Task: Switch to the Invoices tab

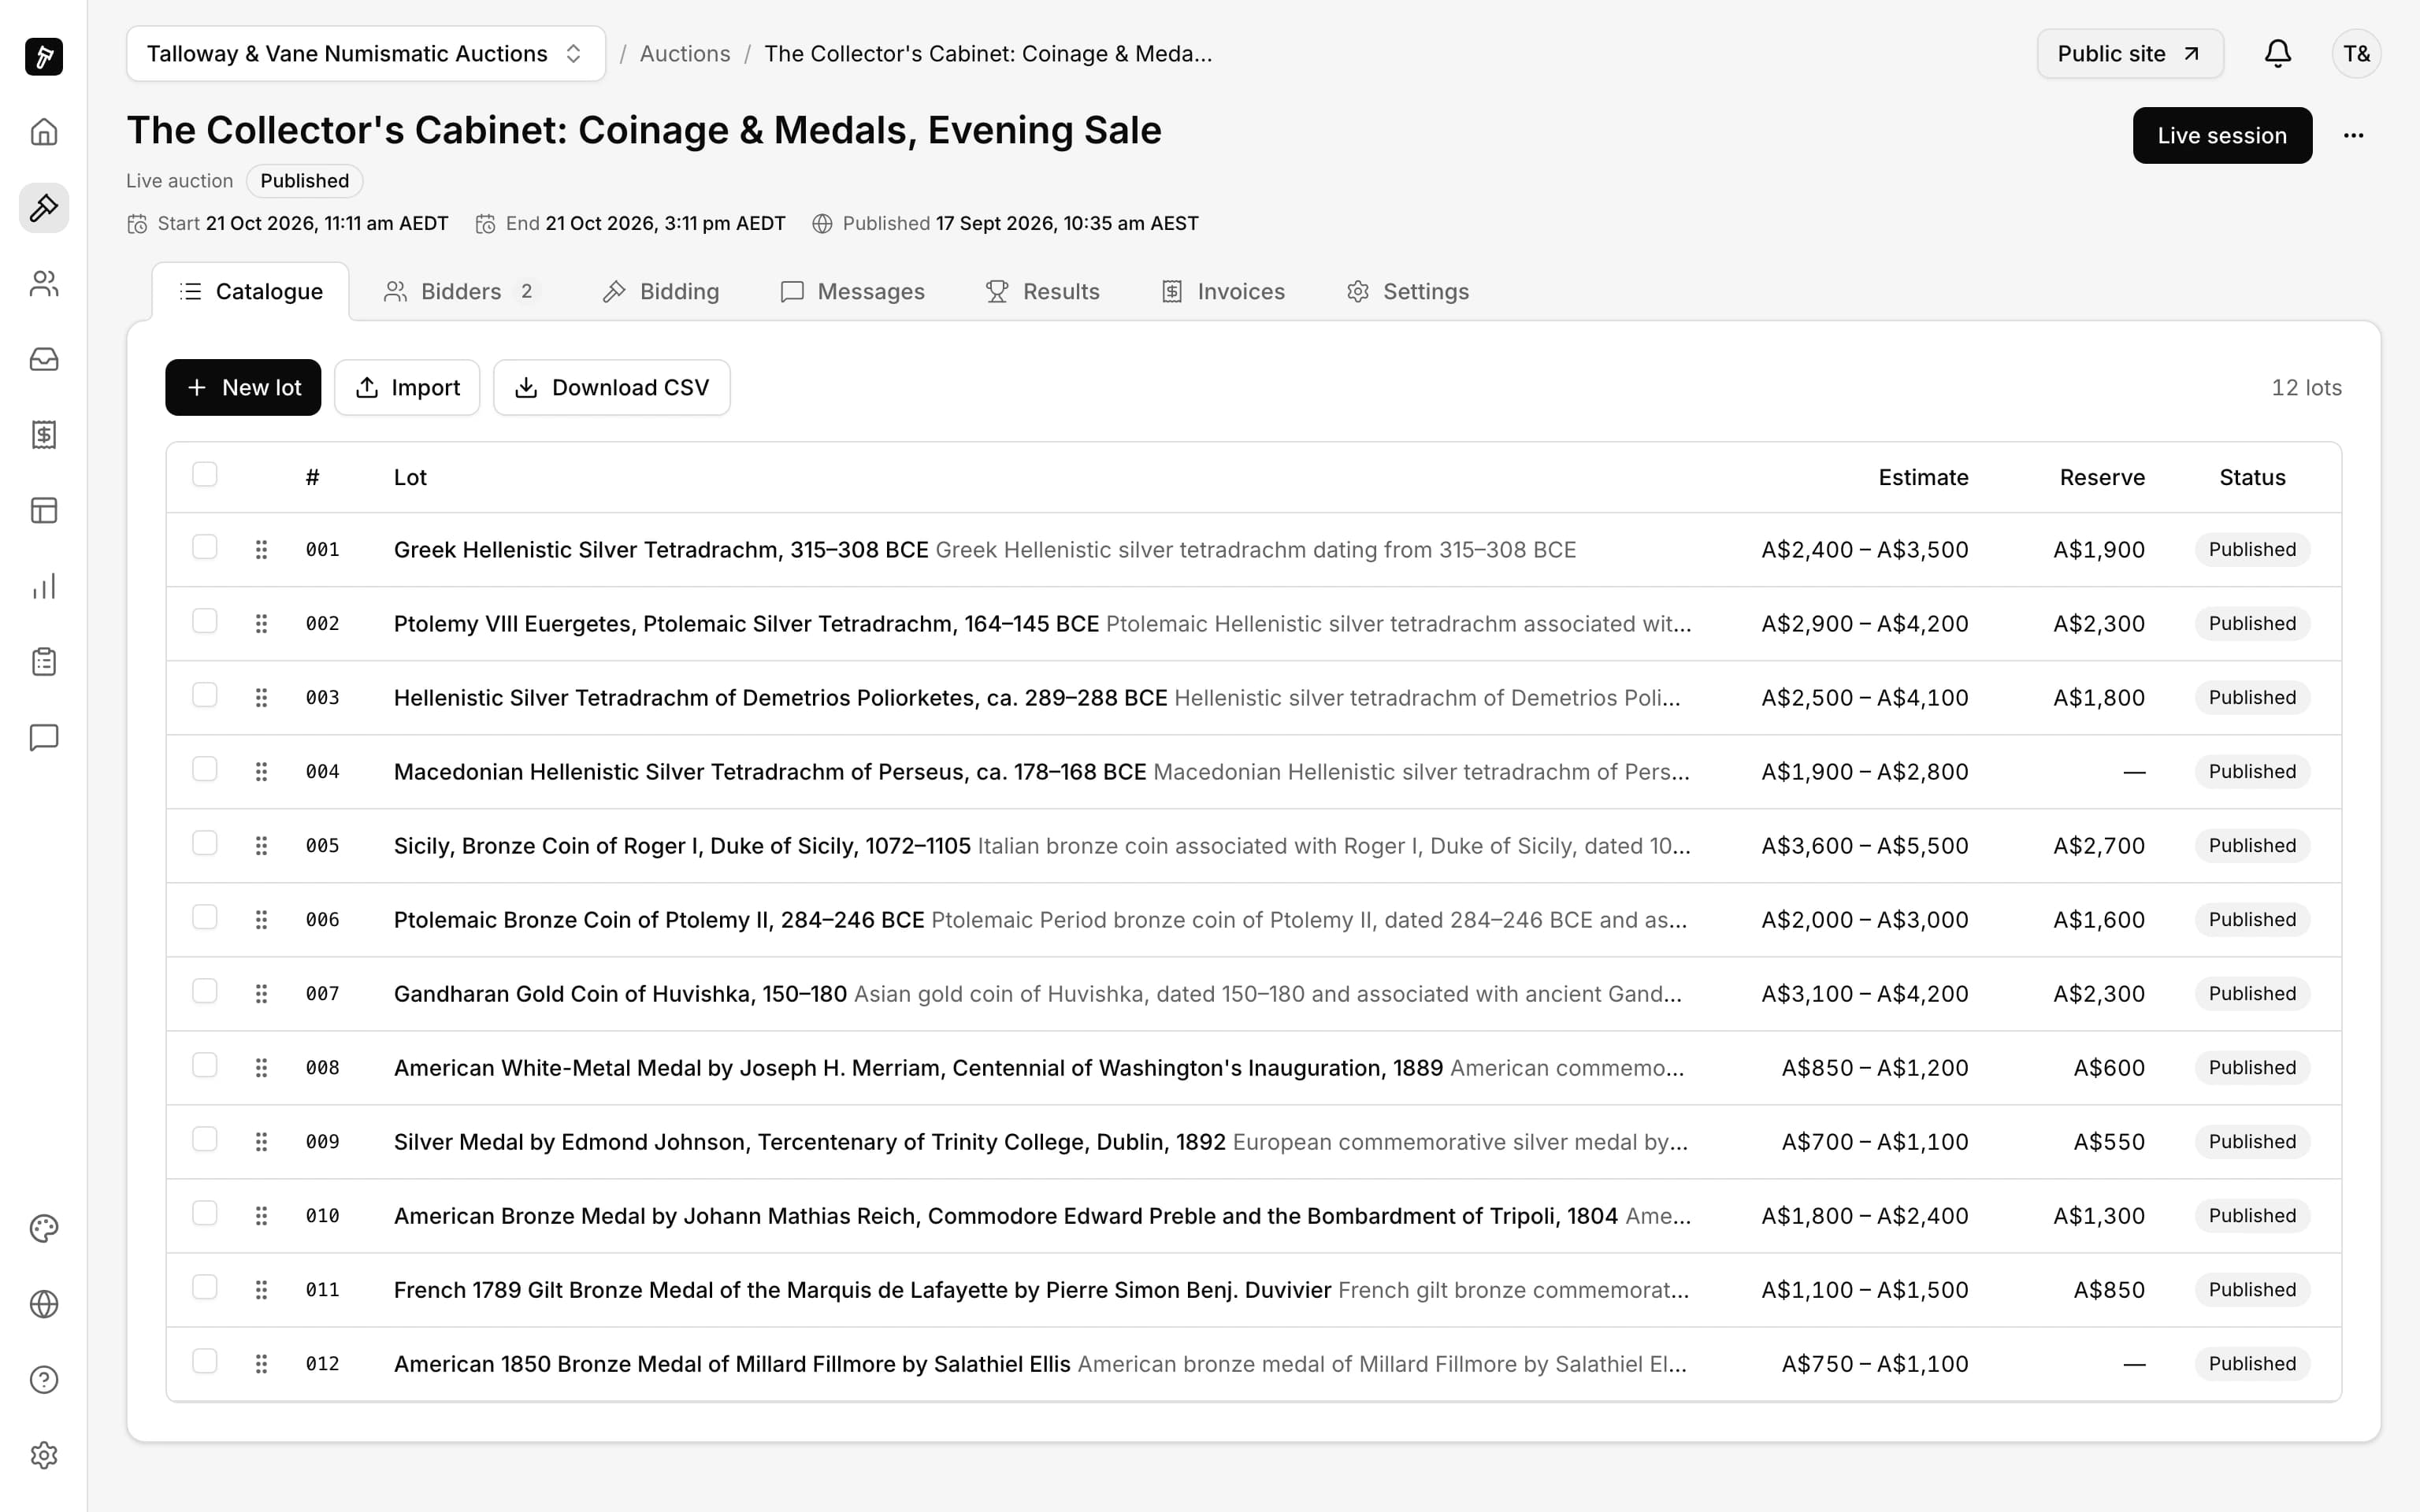Action: click(x=1223, y=292)
